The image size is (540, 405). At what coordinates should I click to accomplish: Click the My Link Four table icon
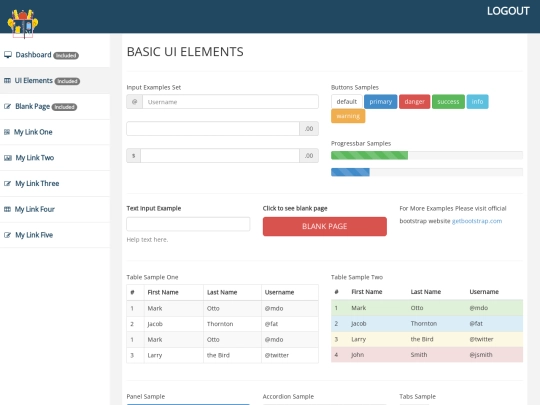[7, 209]
